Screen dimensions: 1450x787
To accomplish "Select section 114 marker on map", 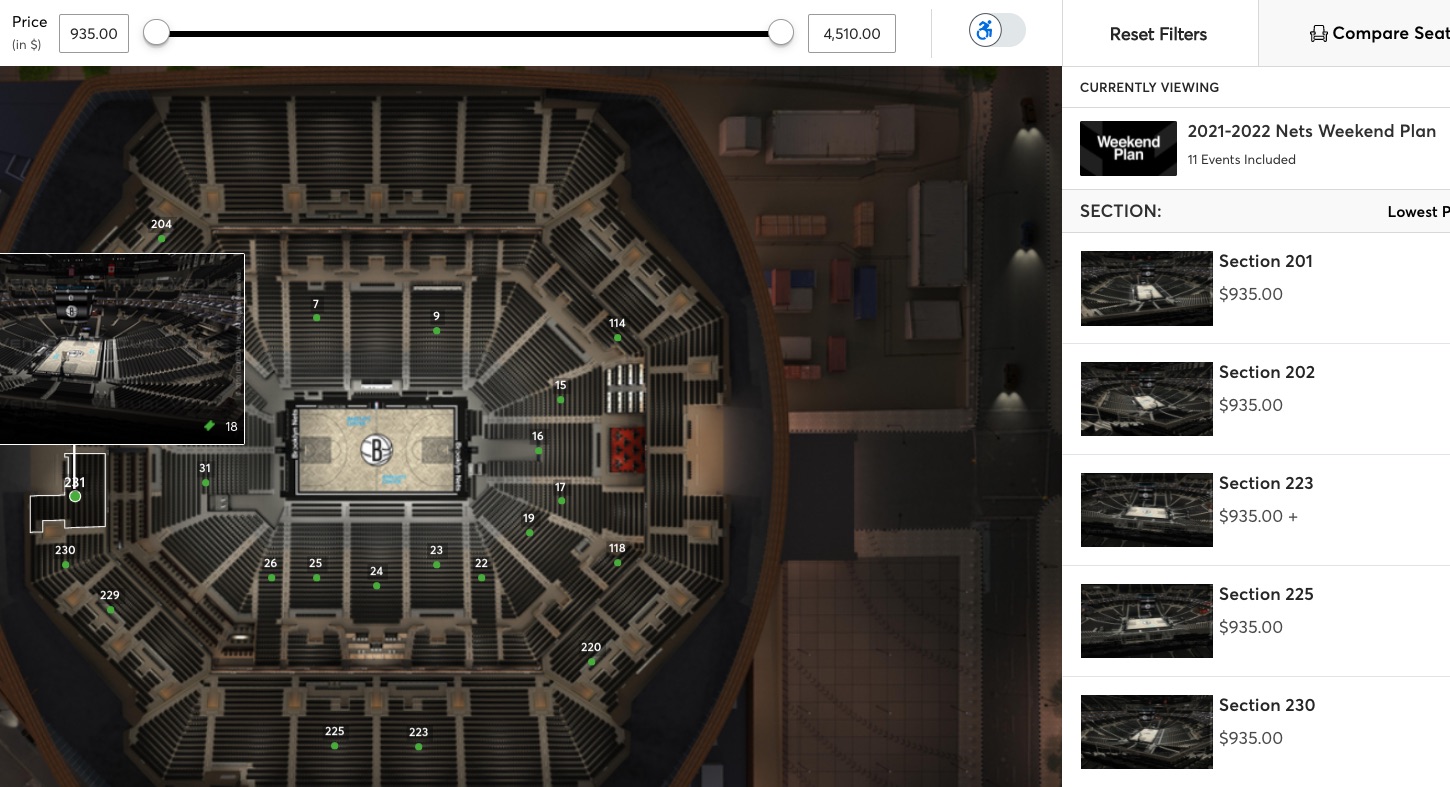I will 617,338.
